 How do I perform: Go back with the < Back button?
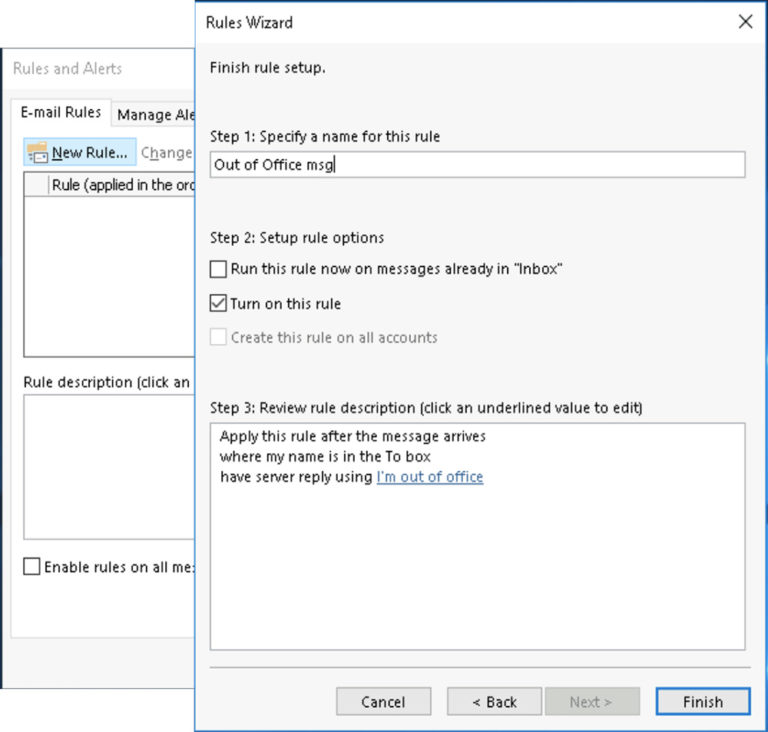coord(494,702)
